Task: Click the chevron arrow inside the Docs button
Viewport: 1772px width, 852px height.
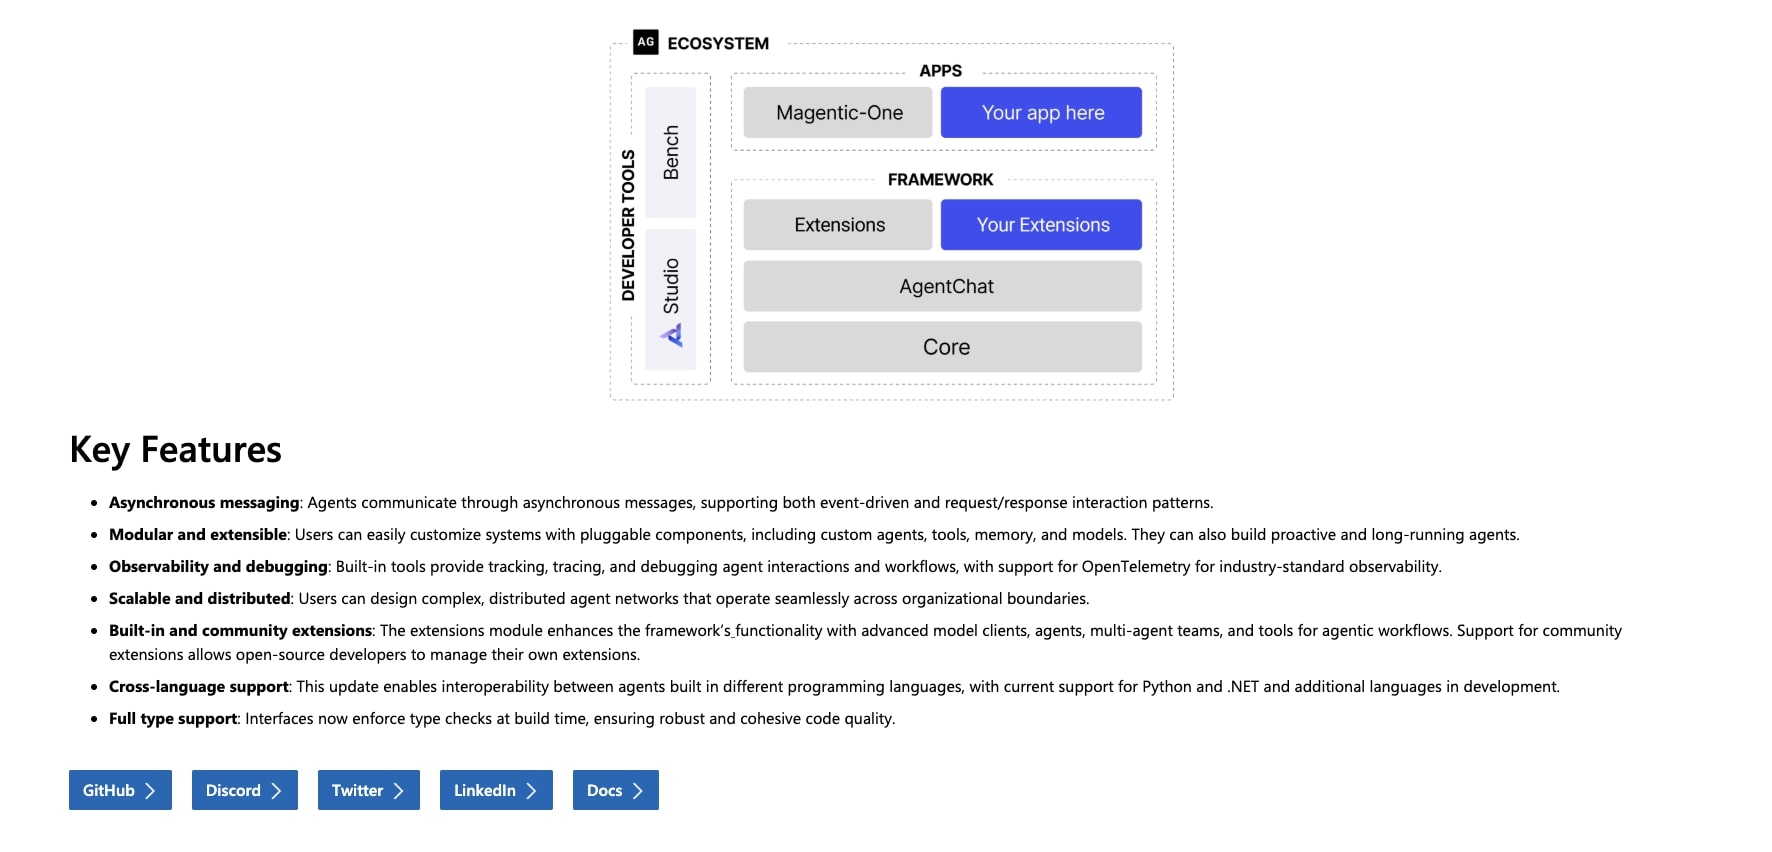Action: pyautogui.click(x=639, y=790)
